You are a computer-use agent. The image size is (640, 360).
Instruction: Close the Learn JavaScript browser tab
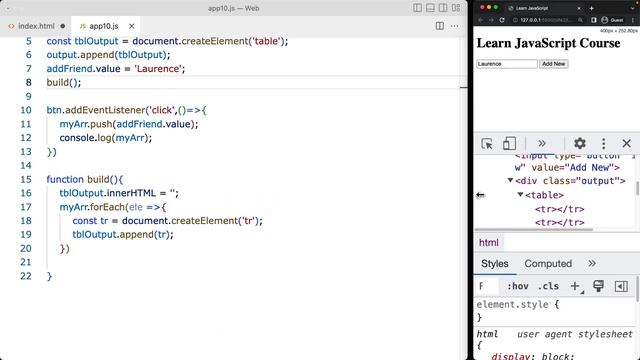coord(578,8)
